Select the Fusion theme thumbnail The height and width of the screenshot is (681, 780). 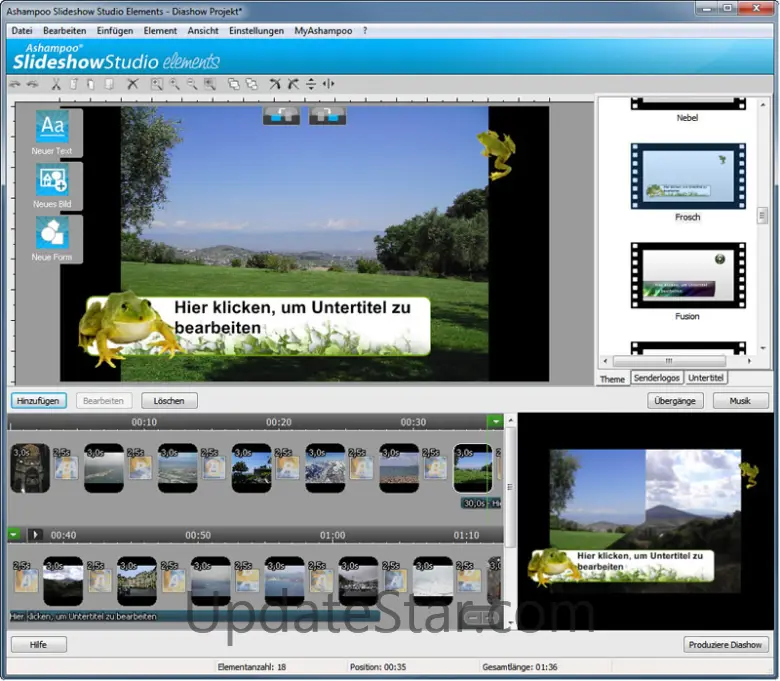click(687, 275)
